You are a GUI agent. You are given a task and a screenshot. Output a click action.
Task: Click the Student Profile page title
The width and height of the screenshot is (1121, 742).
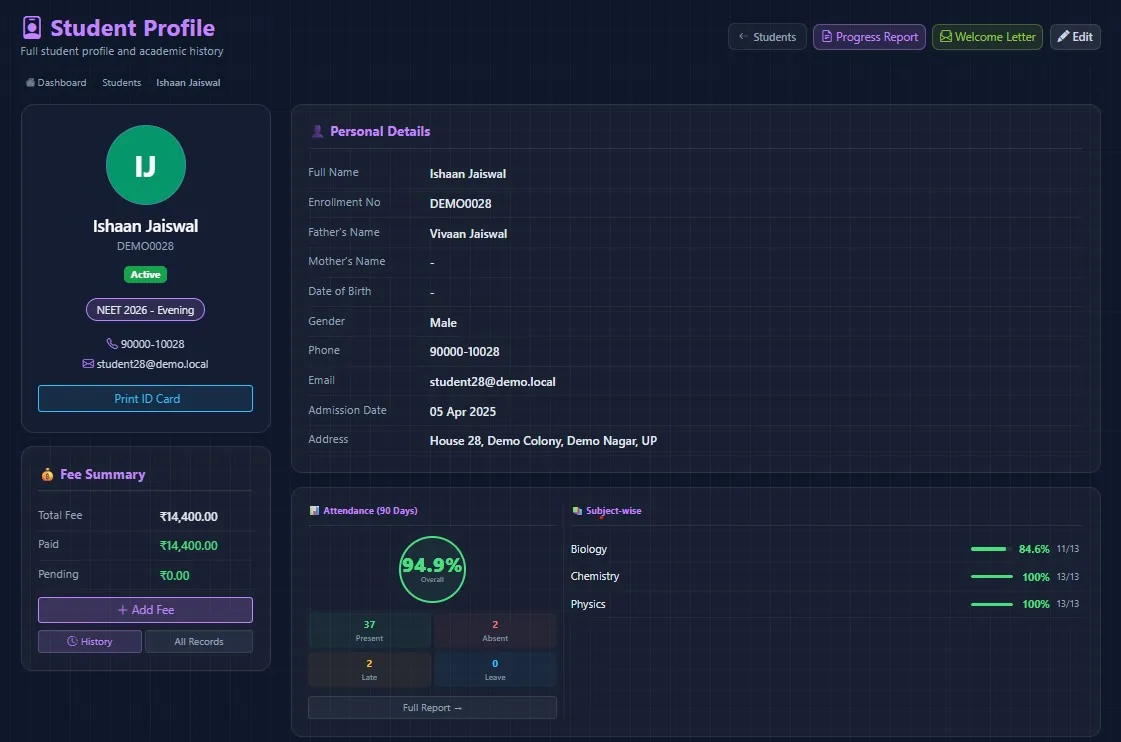132,28
